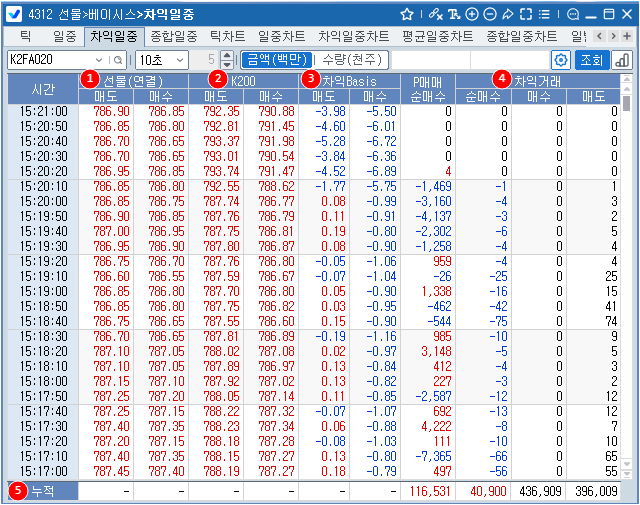Click the bar chart icon beside 조회
This screenshot has height=505, width=640.
[x=621, y=60]
